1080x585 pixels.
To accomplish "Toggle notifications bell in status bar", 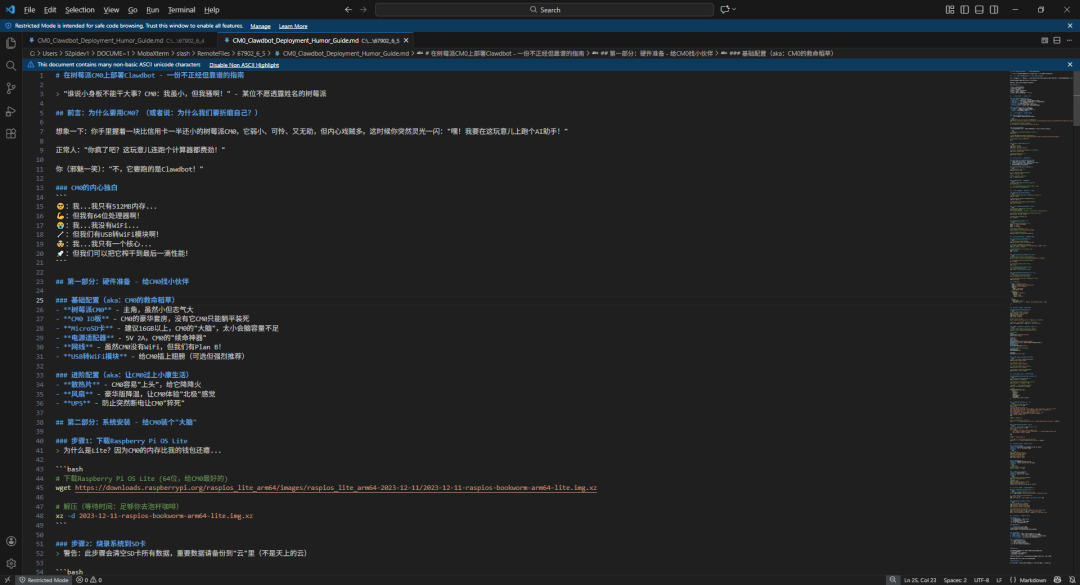I will pos(1072,579).
